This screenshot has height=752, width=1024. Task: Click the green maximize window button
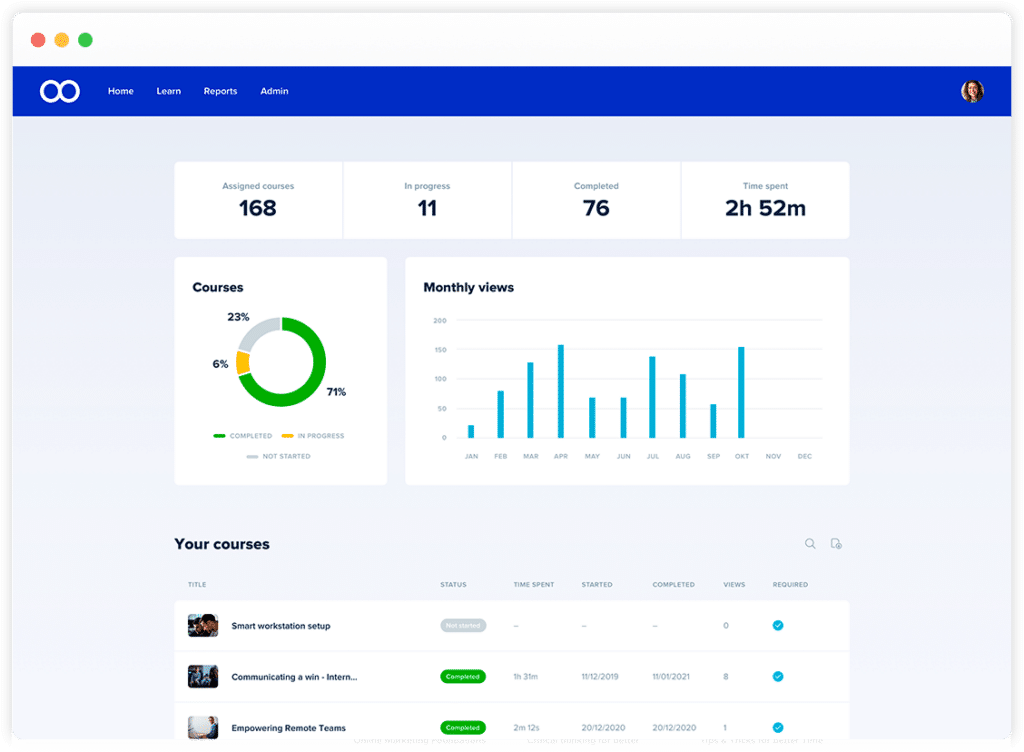[x=85, y=40]
